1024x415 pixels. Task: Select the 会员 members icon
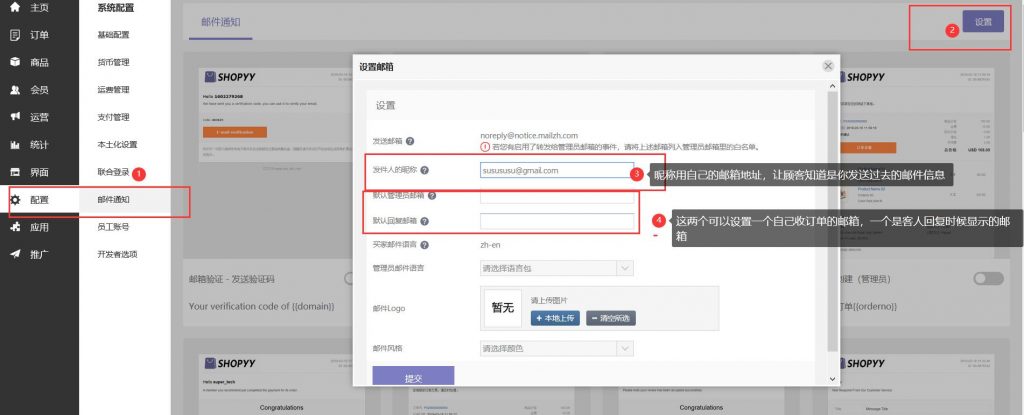click(15, 90)
